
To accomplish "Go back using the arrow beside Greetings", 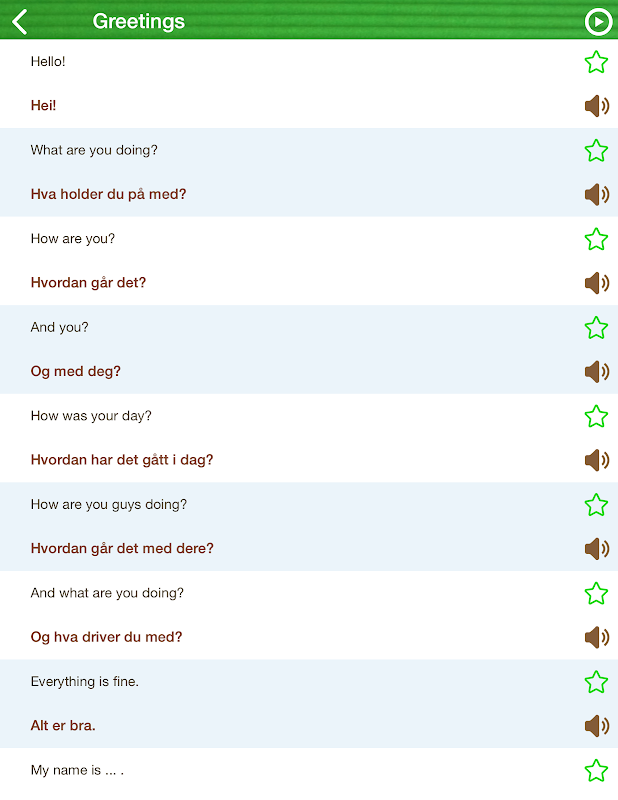I will pyautogui.click(x=19, y=22).
